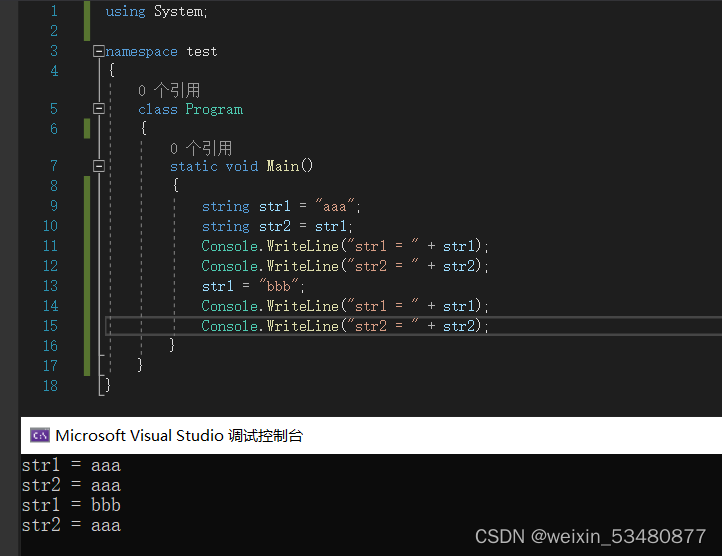Image resolution: width=722 pixels, height=556 pixels.
Task: Click 'void' keyword on line 7
Action: pyautogui.click(x=242, y=166)
